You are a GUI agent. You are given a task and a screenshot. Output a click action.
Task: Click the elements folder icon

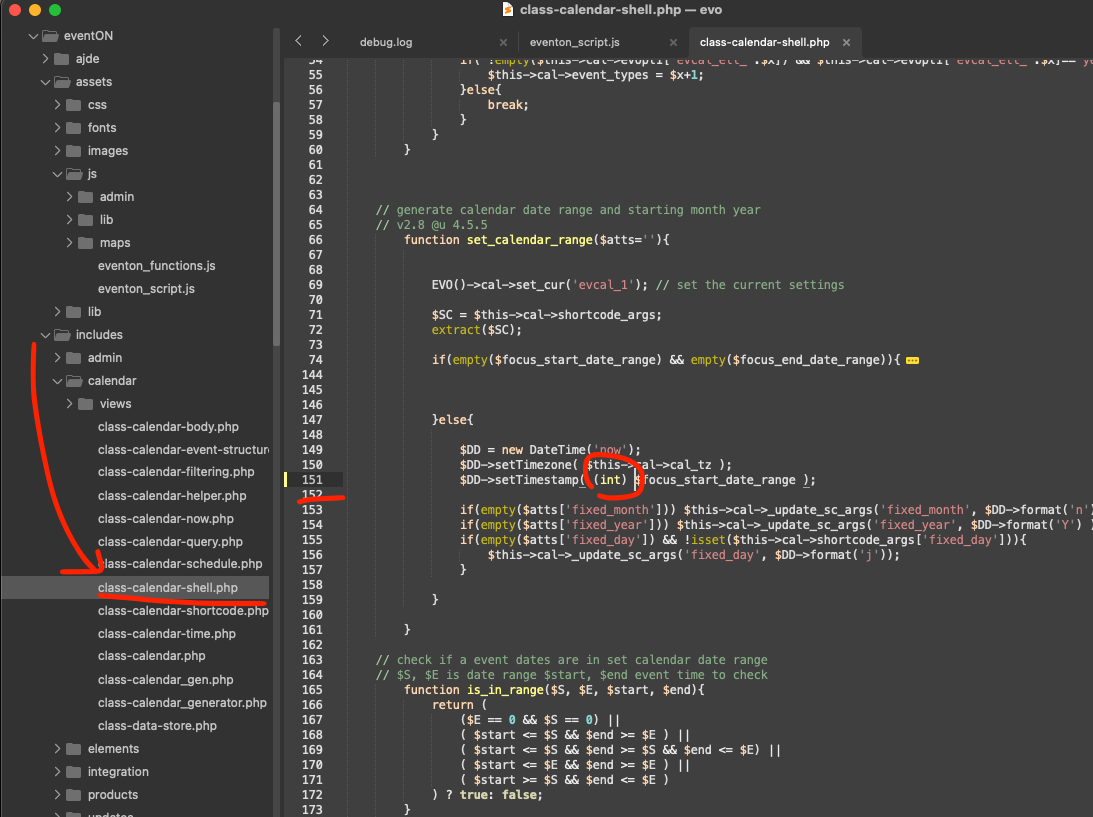point(73,749)
